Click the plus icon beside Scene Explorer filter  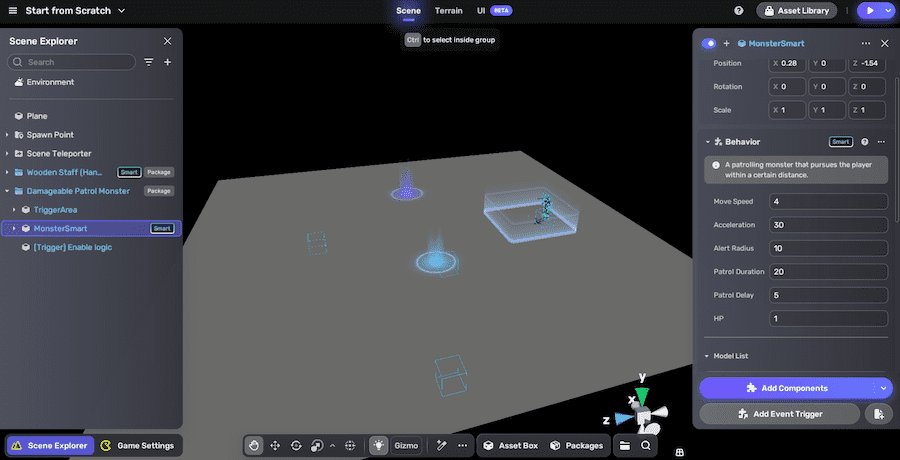click(167, 62)
